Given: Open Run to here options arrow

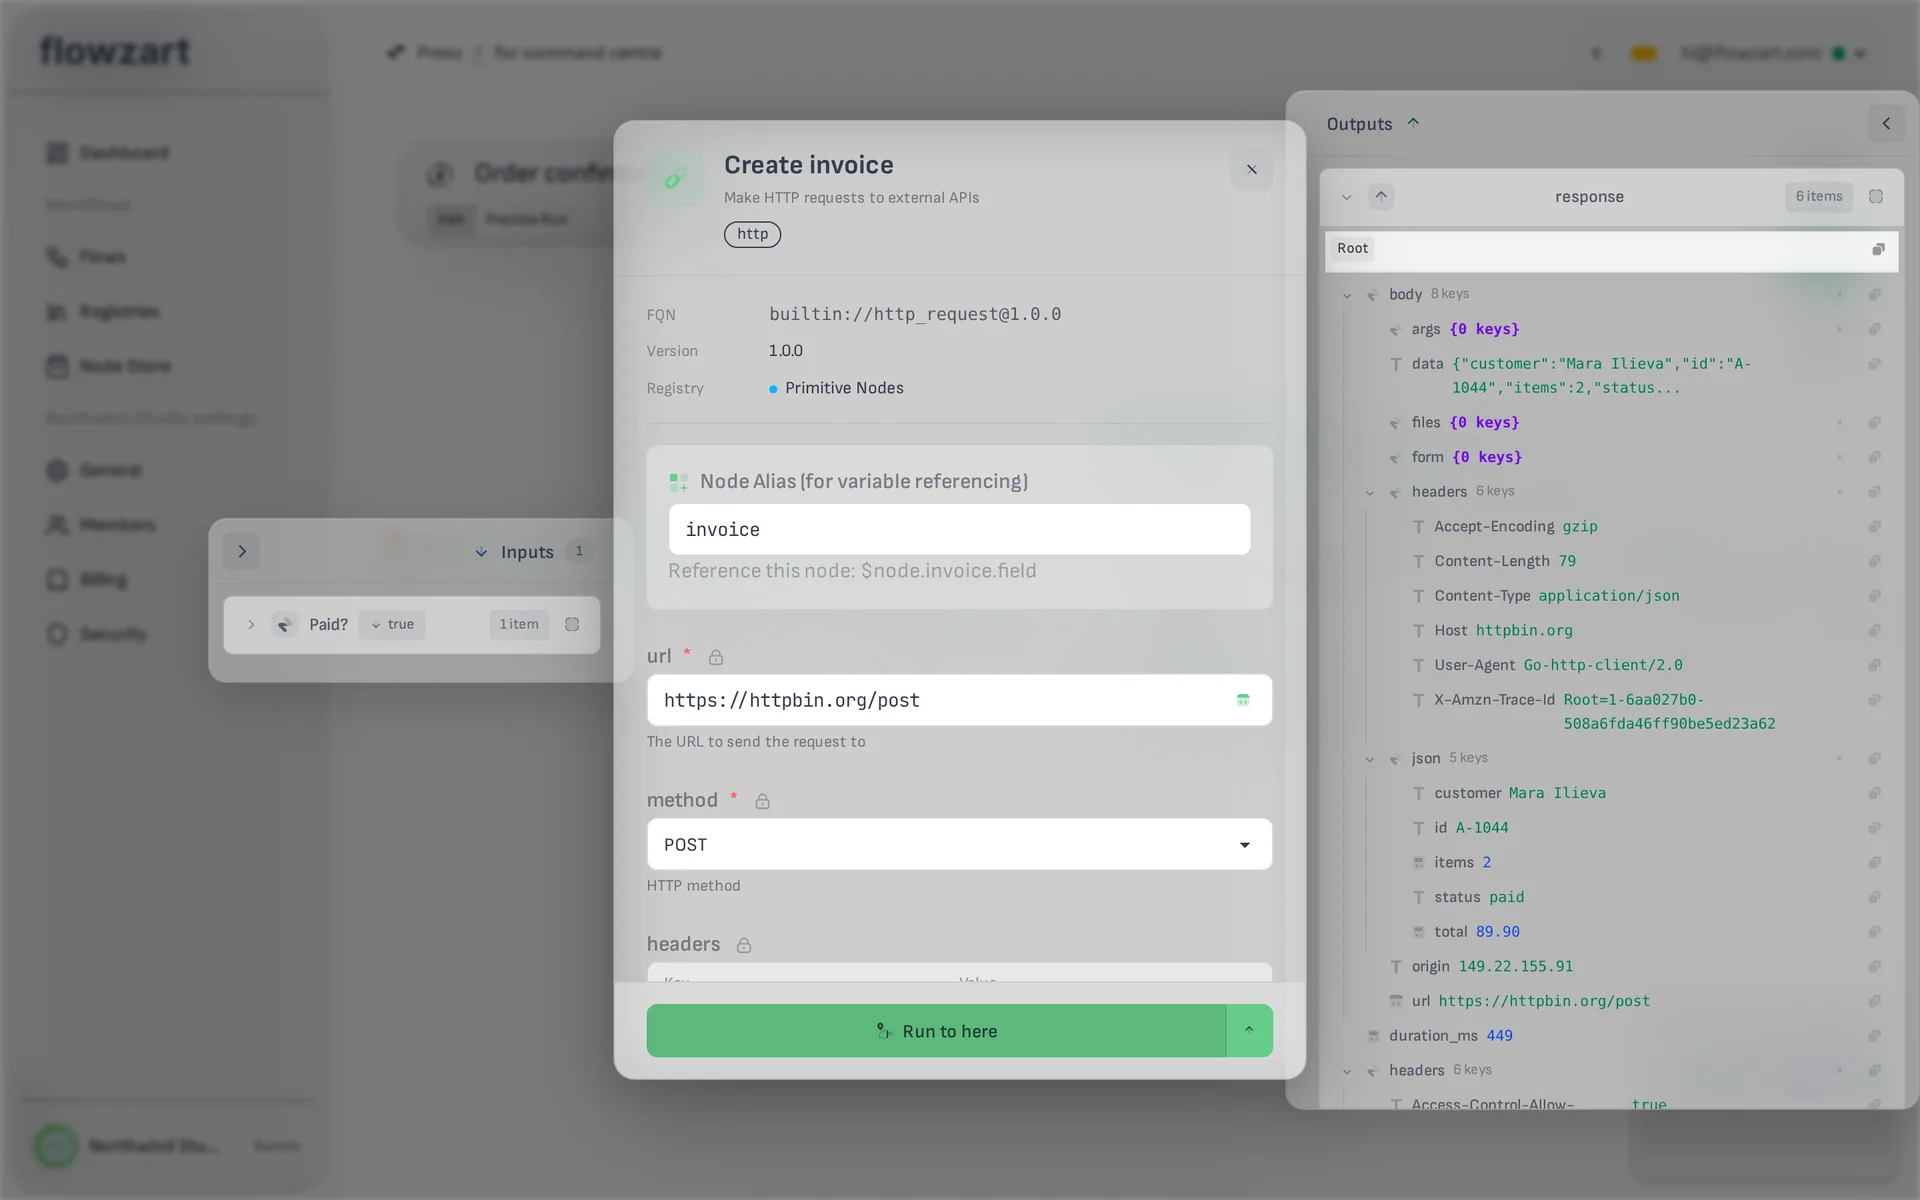Looking at the screenshot, I should (1249, 1031).
